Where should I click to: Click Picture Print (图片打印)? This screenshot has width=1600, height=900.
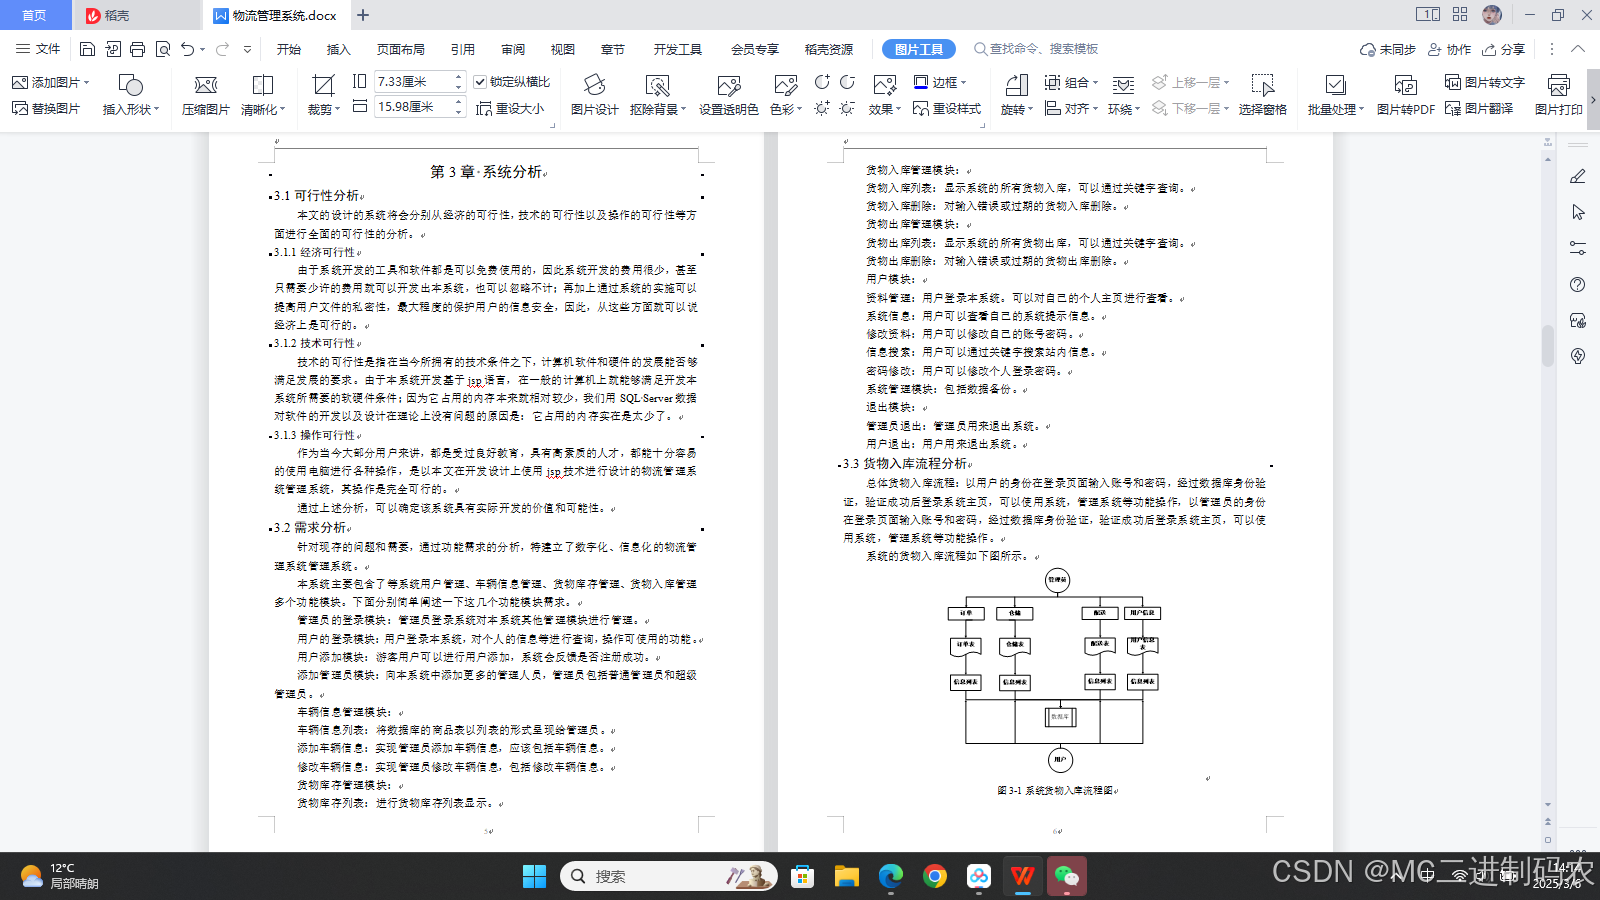[x=1558, y=96]
